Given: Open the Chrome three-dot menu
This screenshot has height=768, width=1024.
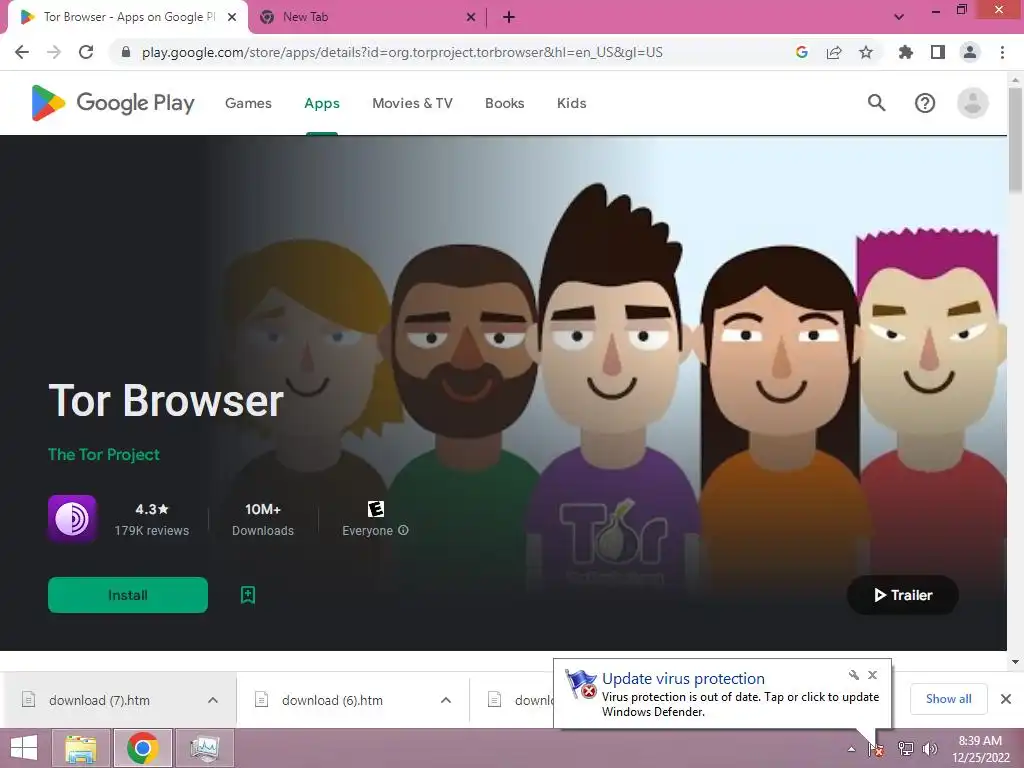Looking at the screenshot, I should coord(1002,52).
